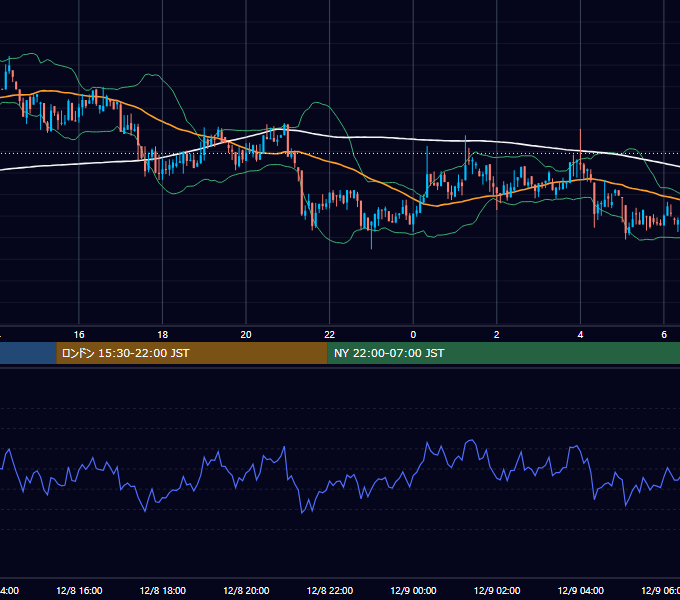The height and width of the screenshot is (600, 680).
Task: Click the 12/8 16:00 date label
Action: click(x=79, y=590)
